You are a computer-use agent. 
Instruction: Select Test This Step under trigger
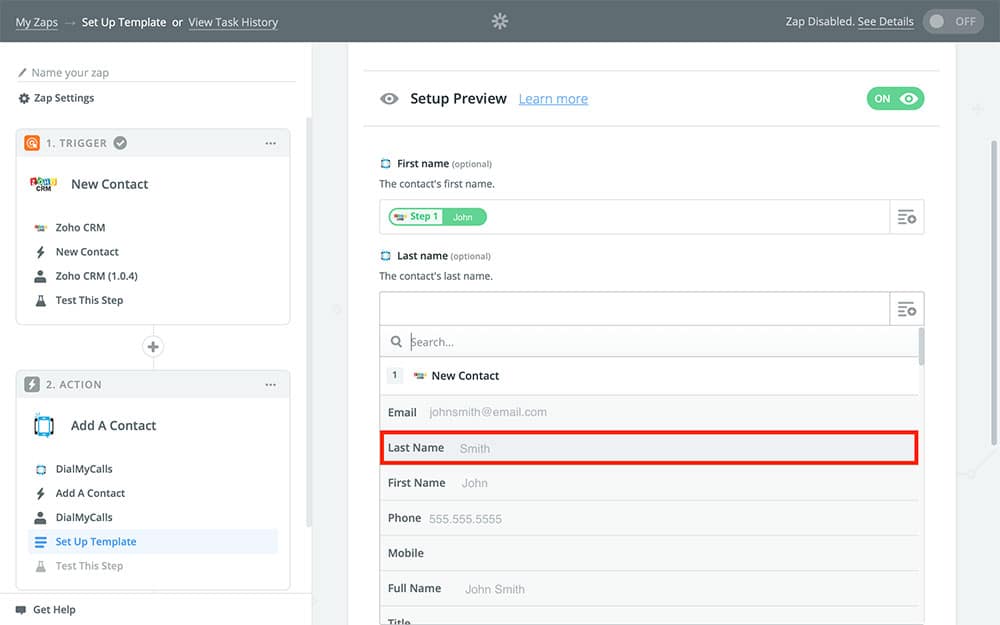(89, 300)
